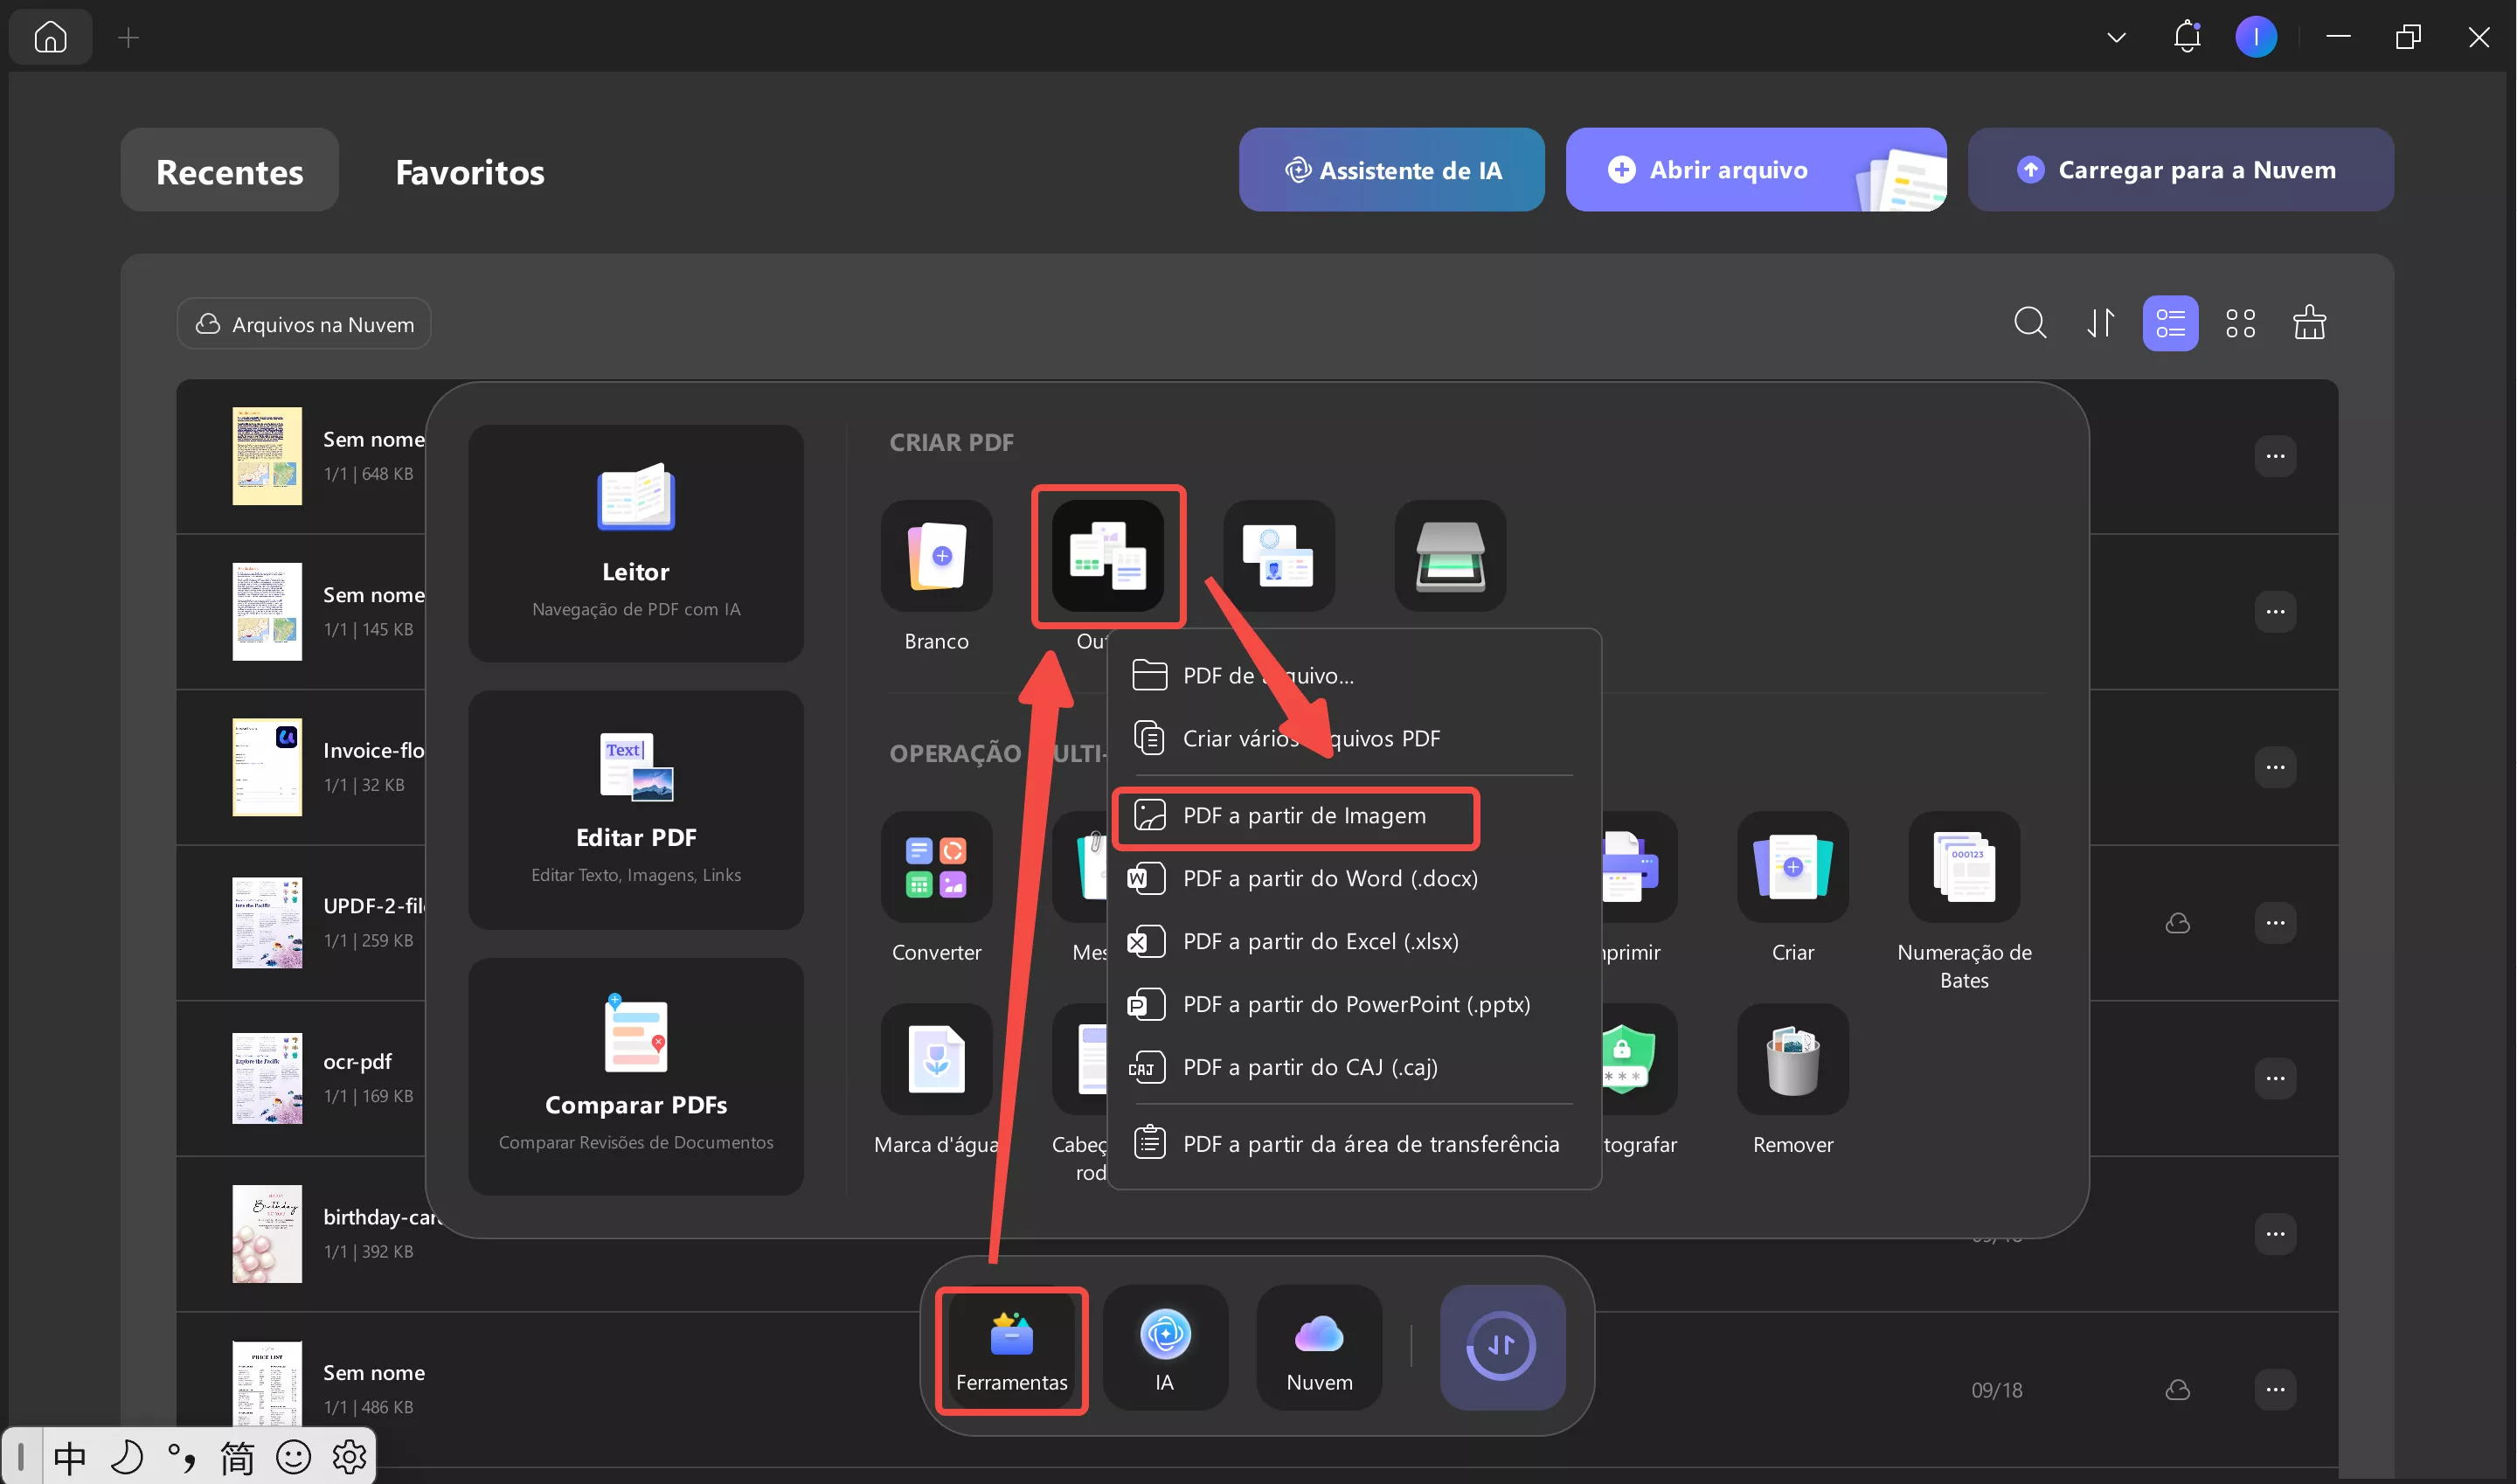Screen dimensions: 2517x1484
Task: Open the Numeração de Bates tool
Action: pyautogui.click(x=1962, y=867)
